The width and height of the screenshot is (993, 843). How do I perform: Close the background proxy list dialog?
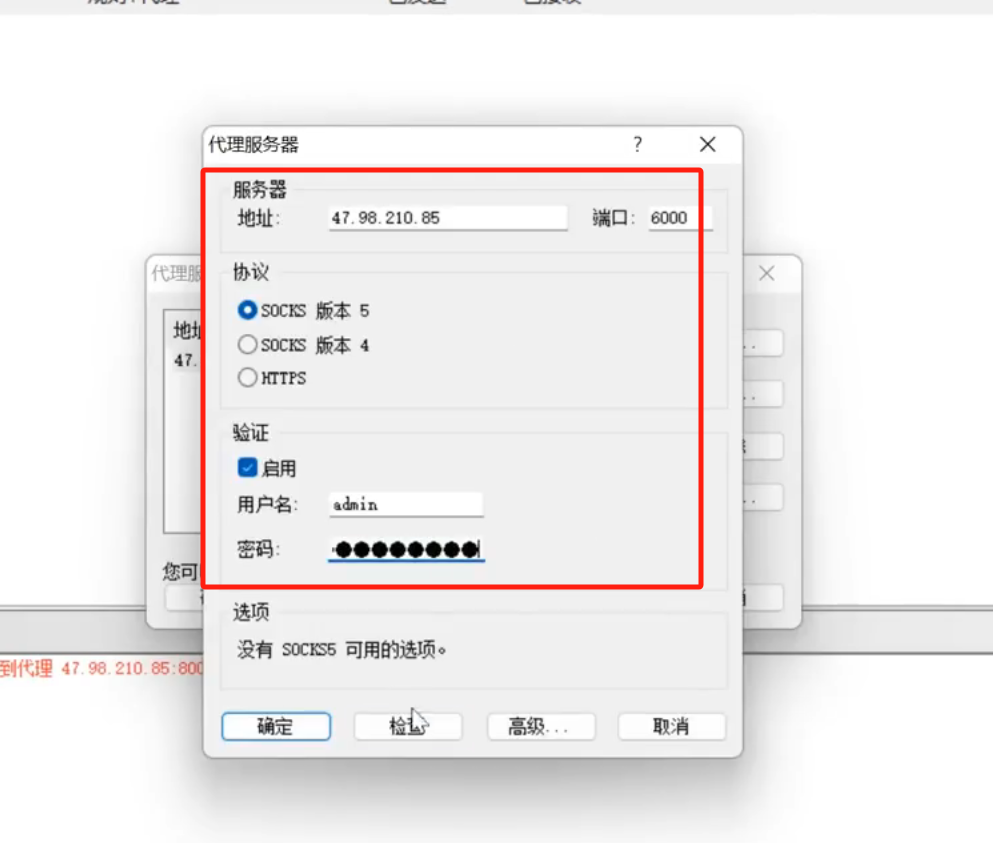point(767,274)
